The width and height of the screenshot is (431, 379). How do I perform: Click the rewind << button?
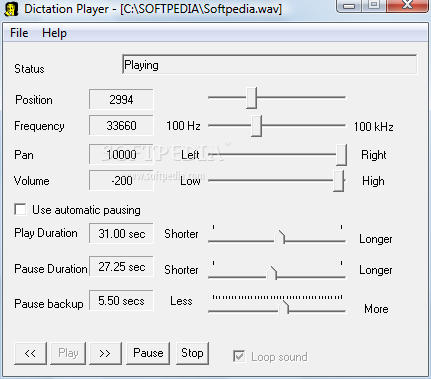[30, 353]
